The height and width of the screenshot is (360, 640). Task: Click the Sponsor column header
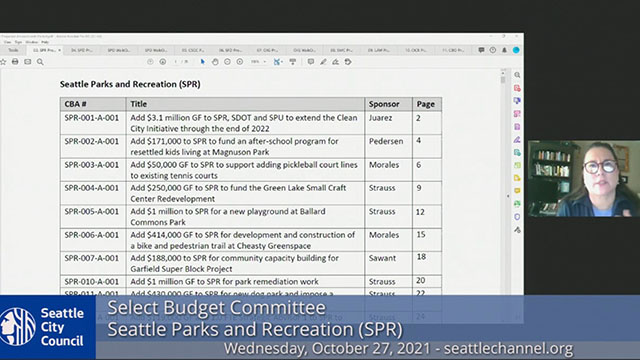tap(388, 104)
